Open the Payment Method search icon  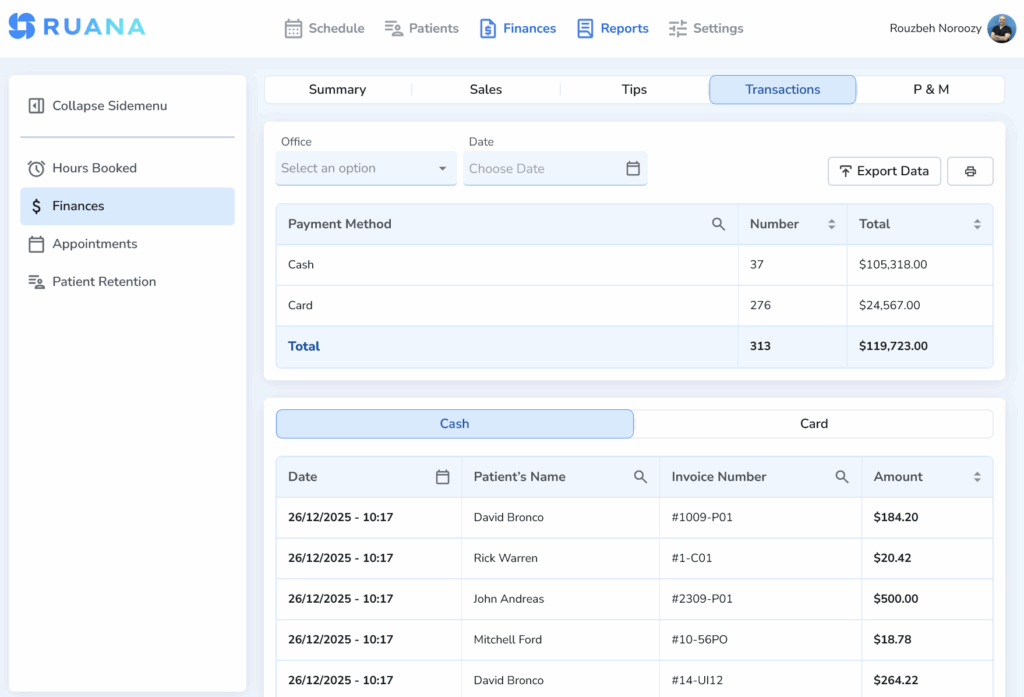coord(718,224)
